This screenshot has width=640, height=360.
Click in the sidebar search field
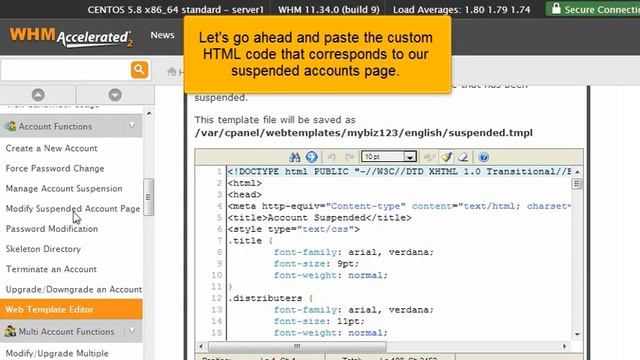coord(65,70)
